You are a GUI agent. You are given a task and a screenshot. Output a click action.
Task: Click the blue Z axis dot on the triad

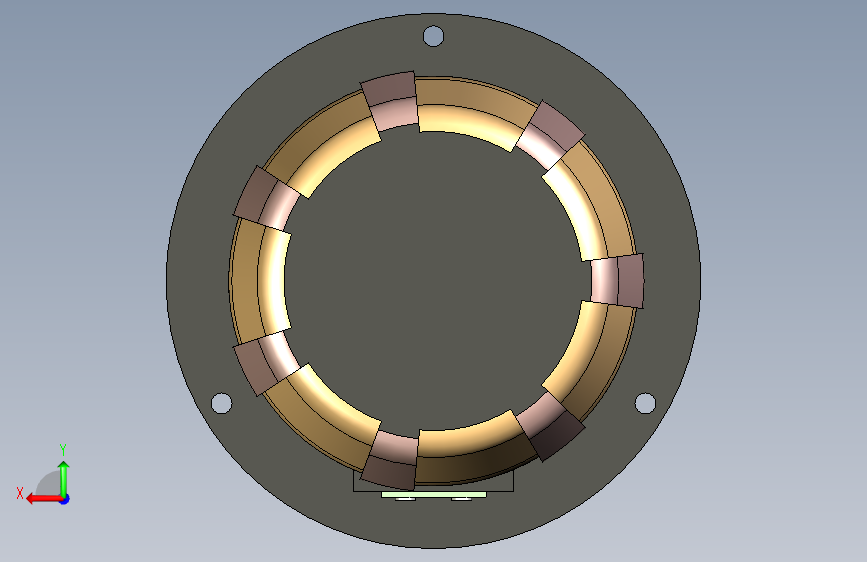click(x=65, y=499)
